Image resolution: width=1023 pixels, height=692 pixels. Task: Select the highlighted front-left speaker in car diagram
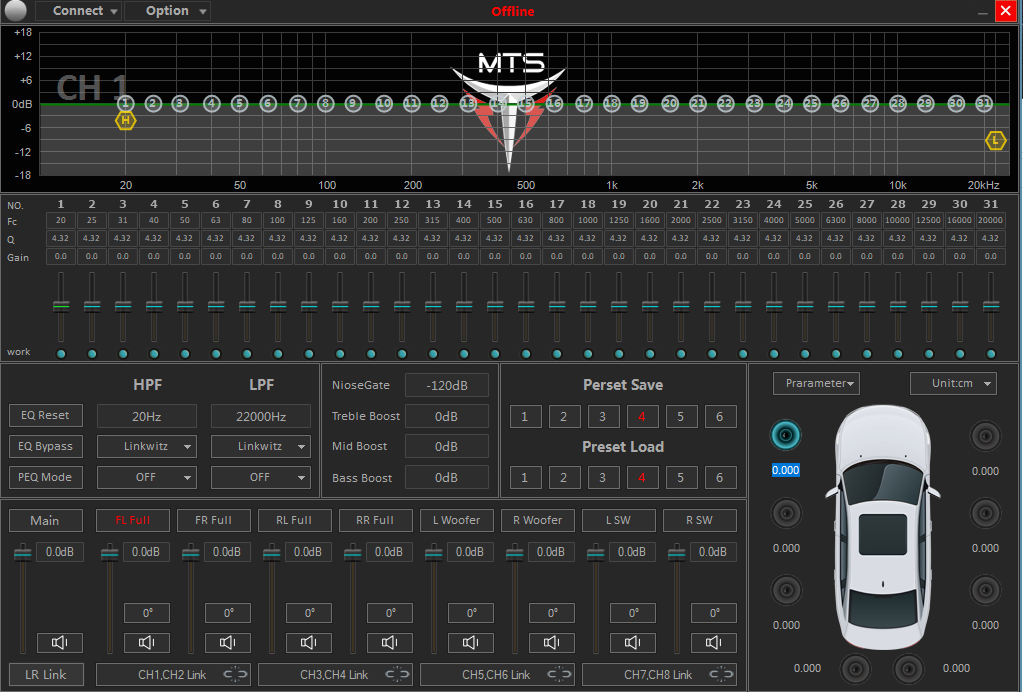[x=786, y=435]
